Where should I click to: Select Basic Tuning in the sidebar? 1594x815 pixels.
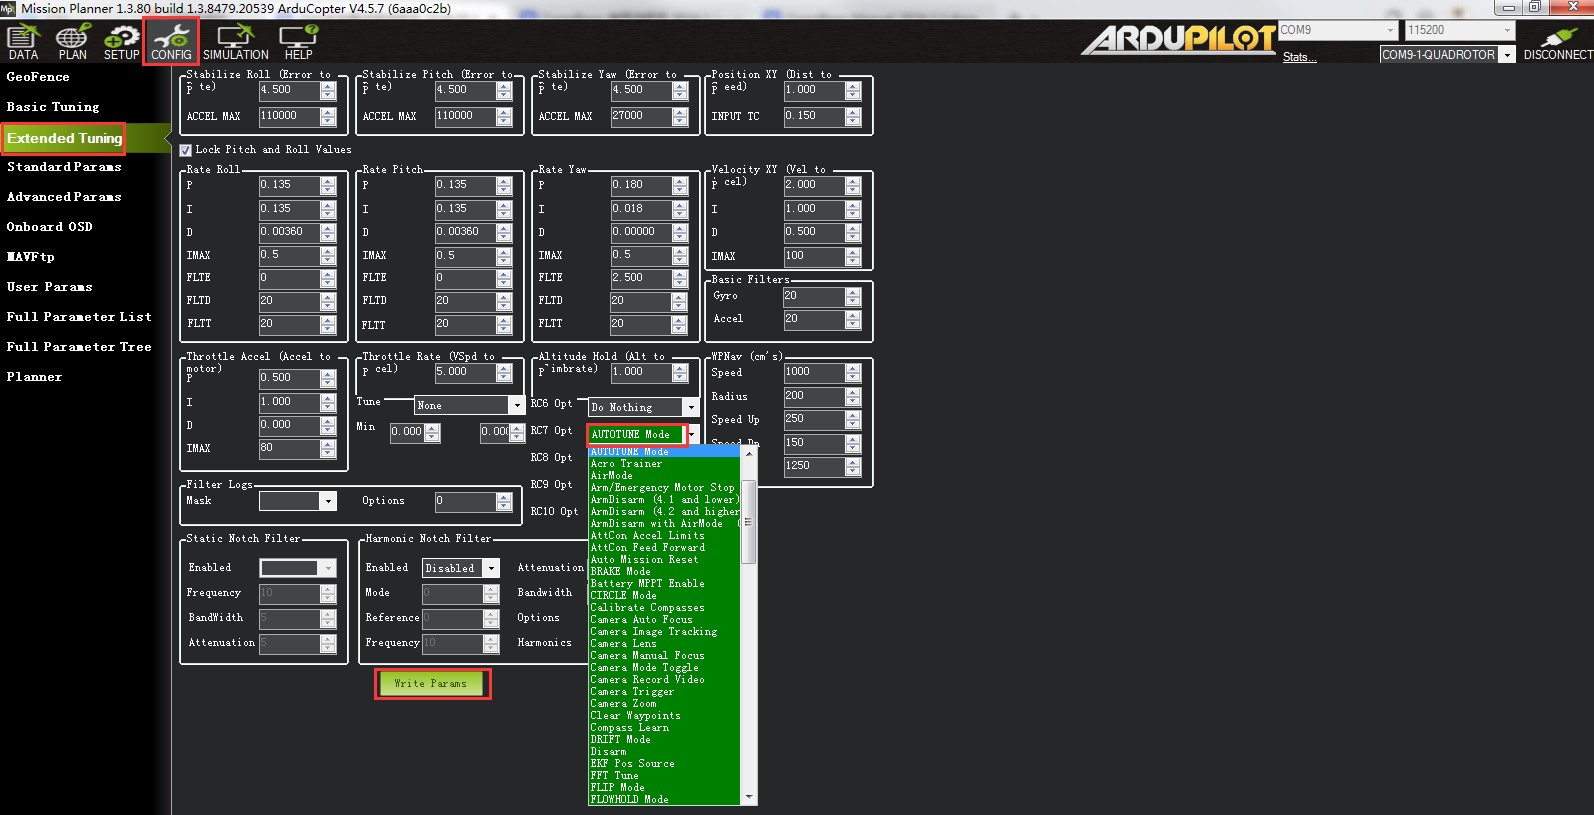pos(53,107)
